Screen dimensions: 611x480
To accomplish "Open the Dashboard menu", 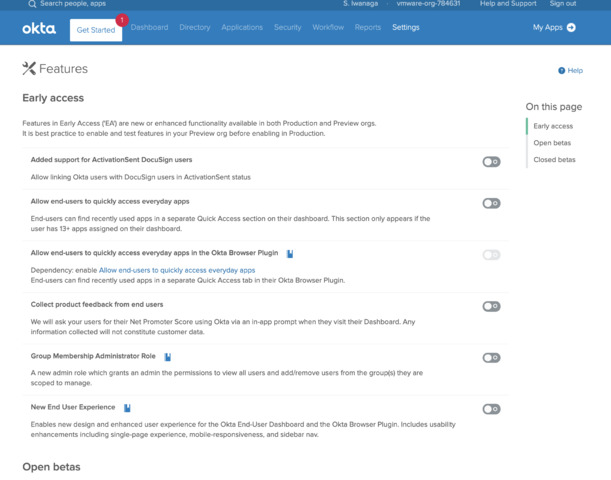I will [x=149, y=27].
